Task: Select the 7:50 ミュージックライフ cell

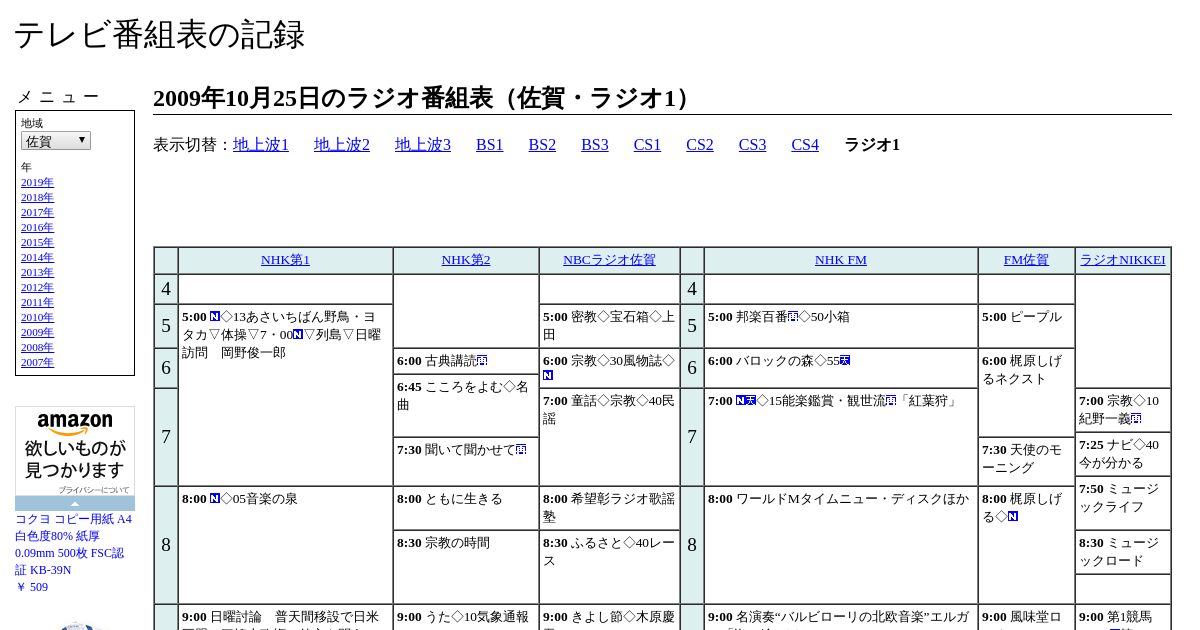Action: (1123, 503)
